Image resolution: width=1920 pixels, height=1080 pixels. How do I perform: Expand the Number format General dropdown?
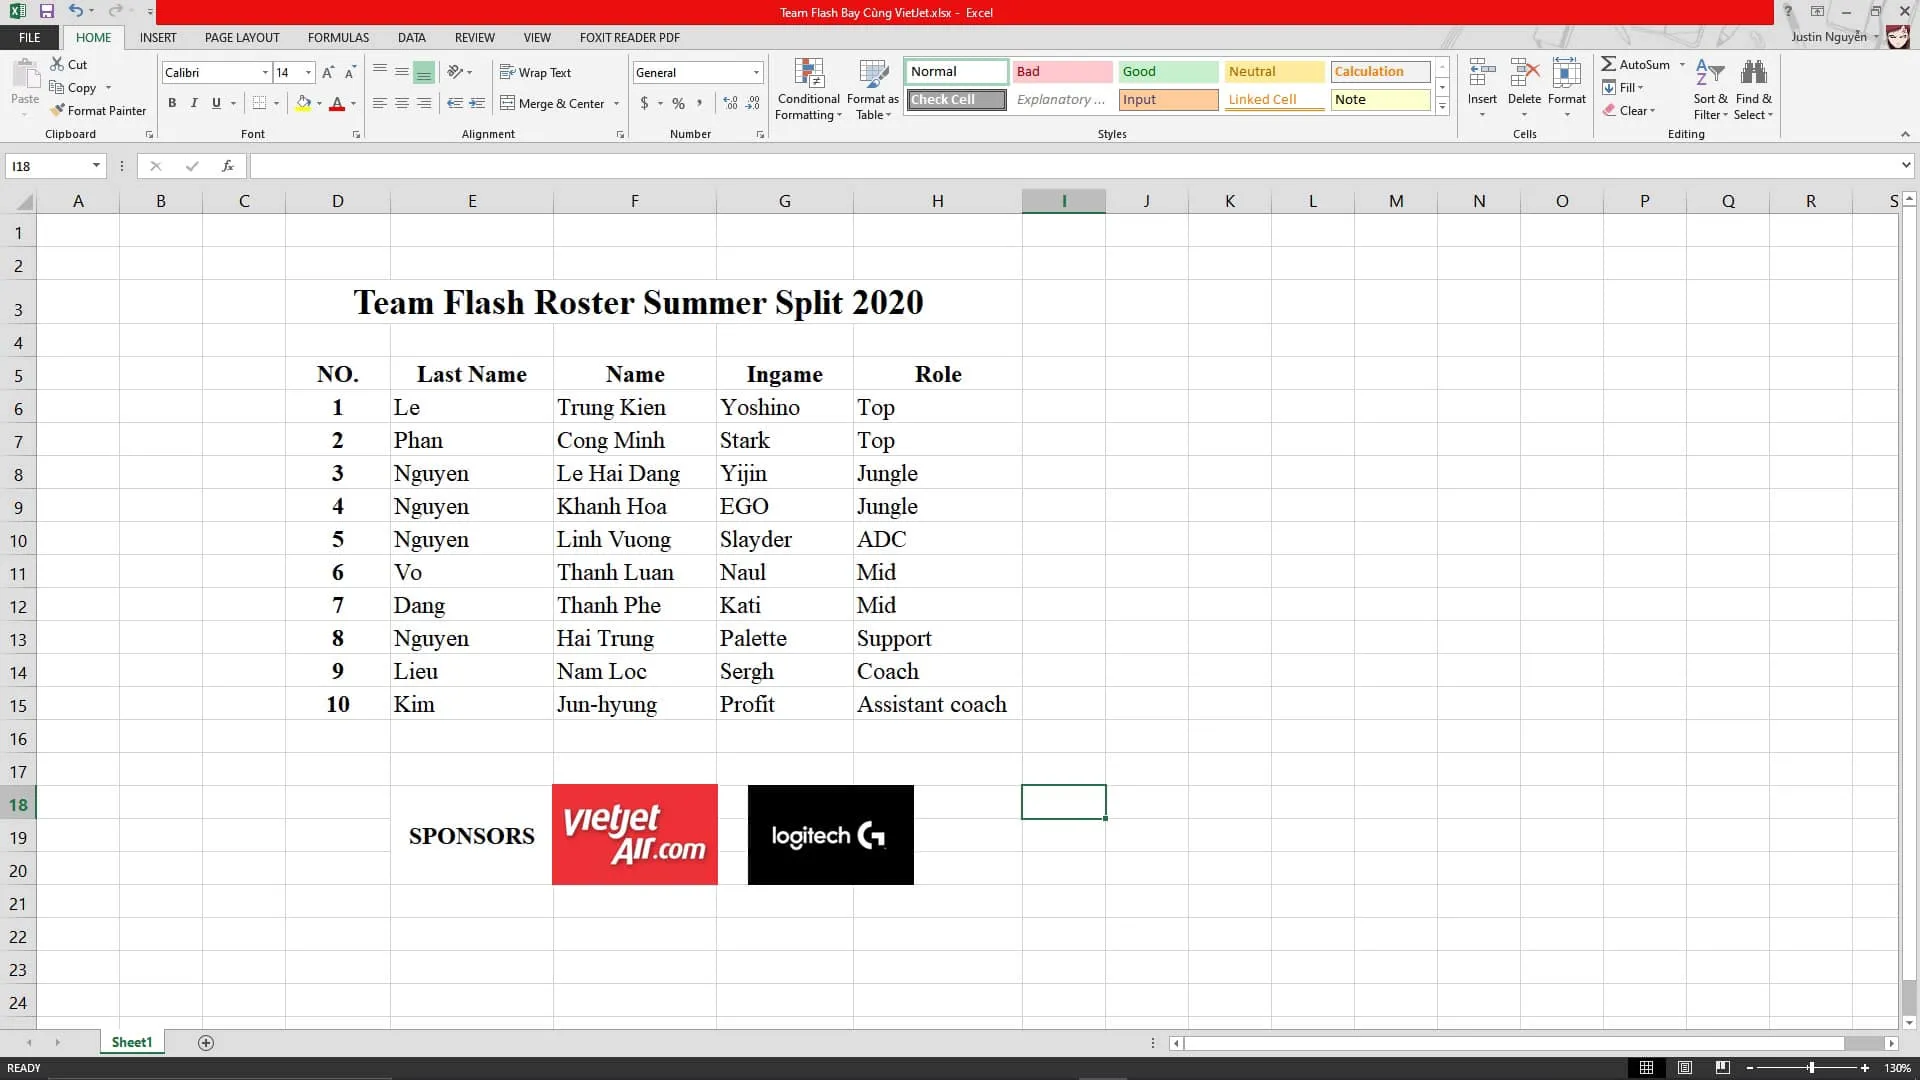point(756,71)
